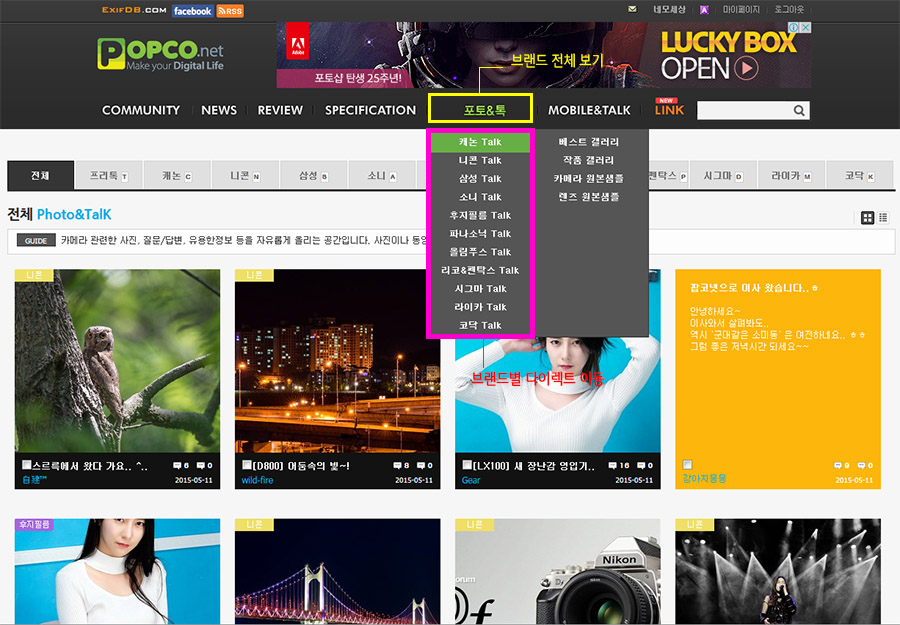This screenshot has height=625, width=900.
Task: Switch to the 라이카 tab
Action: (x=792, y=176)
